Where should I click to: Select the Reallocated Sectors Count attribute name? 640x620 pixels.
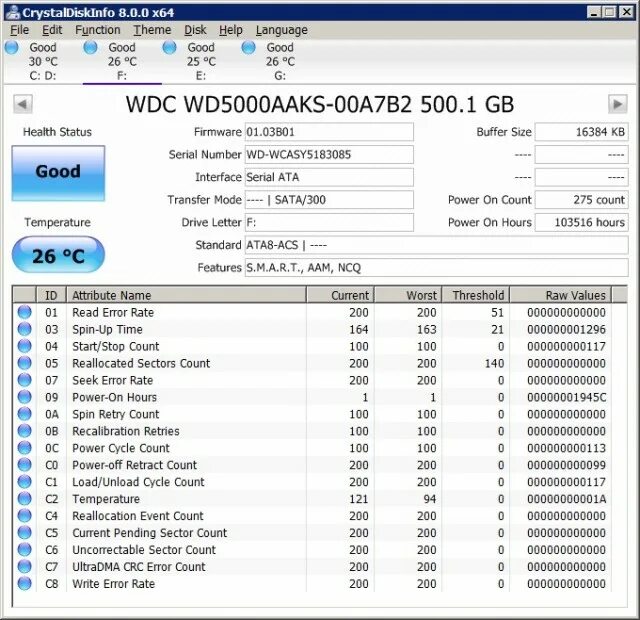pyautogui.click(x=141, y=363)
